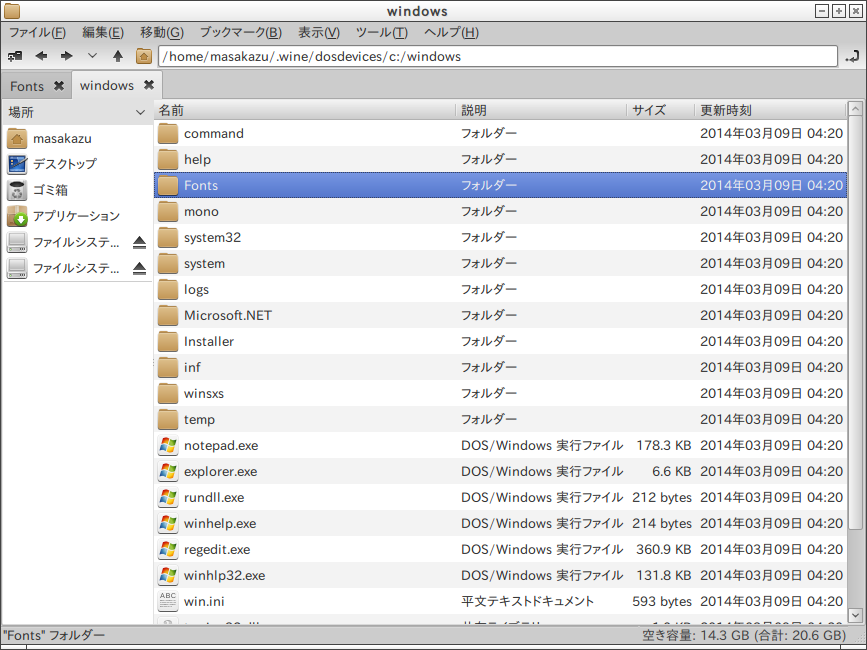Sort by the サイズ column header
867x650 pixels.
661,111
